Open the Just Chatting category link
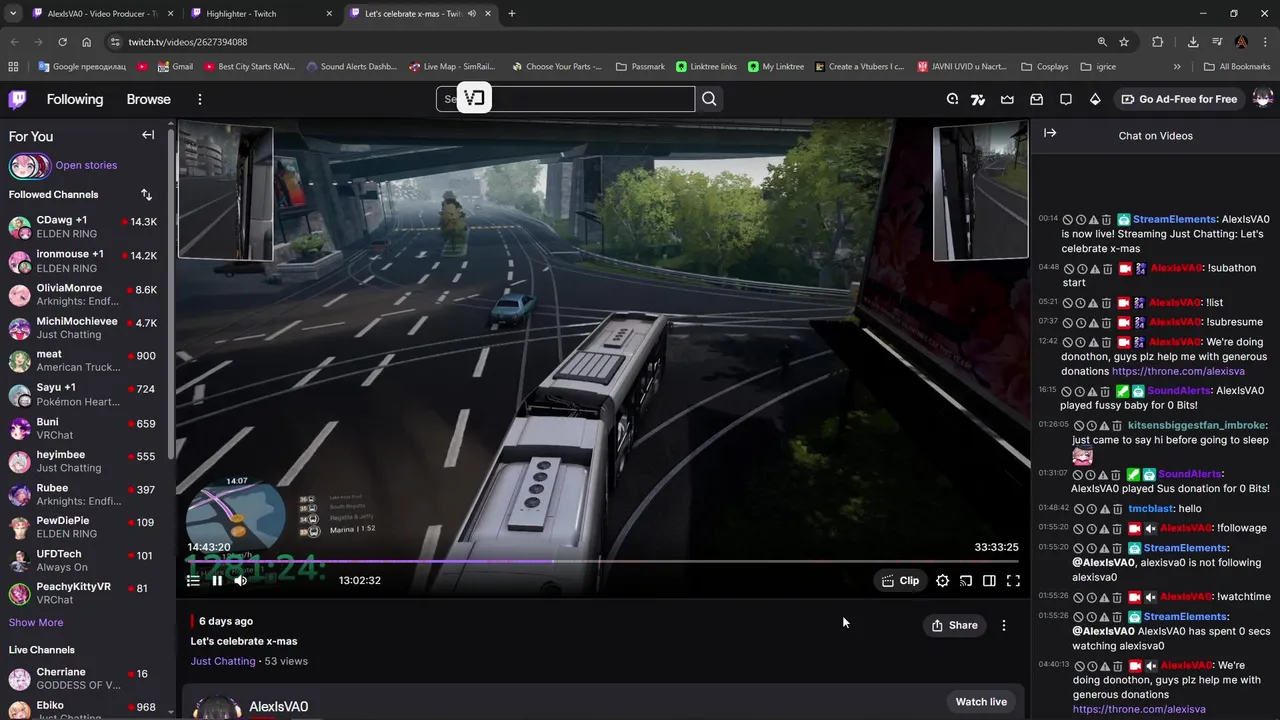 point(223,661)
